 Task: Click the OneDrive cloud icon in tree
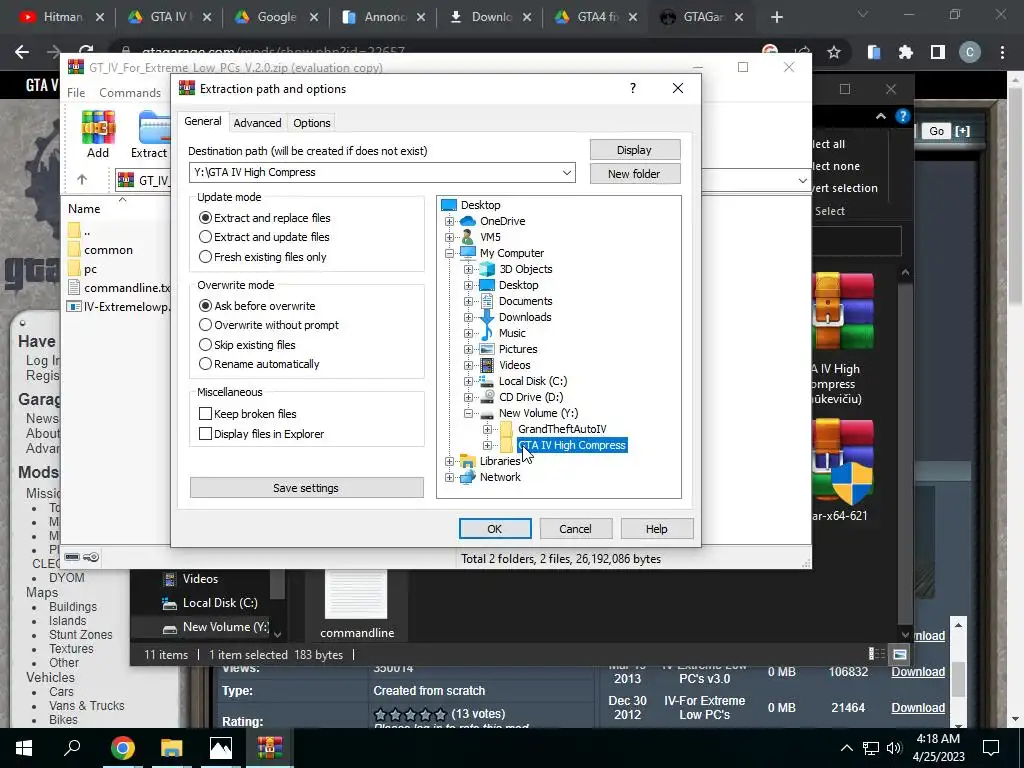coord(468,221)
